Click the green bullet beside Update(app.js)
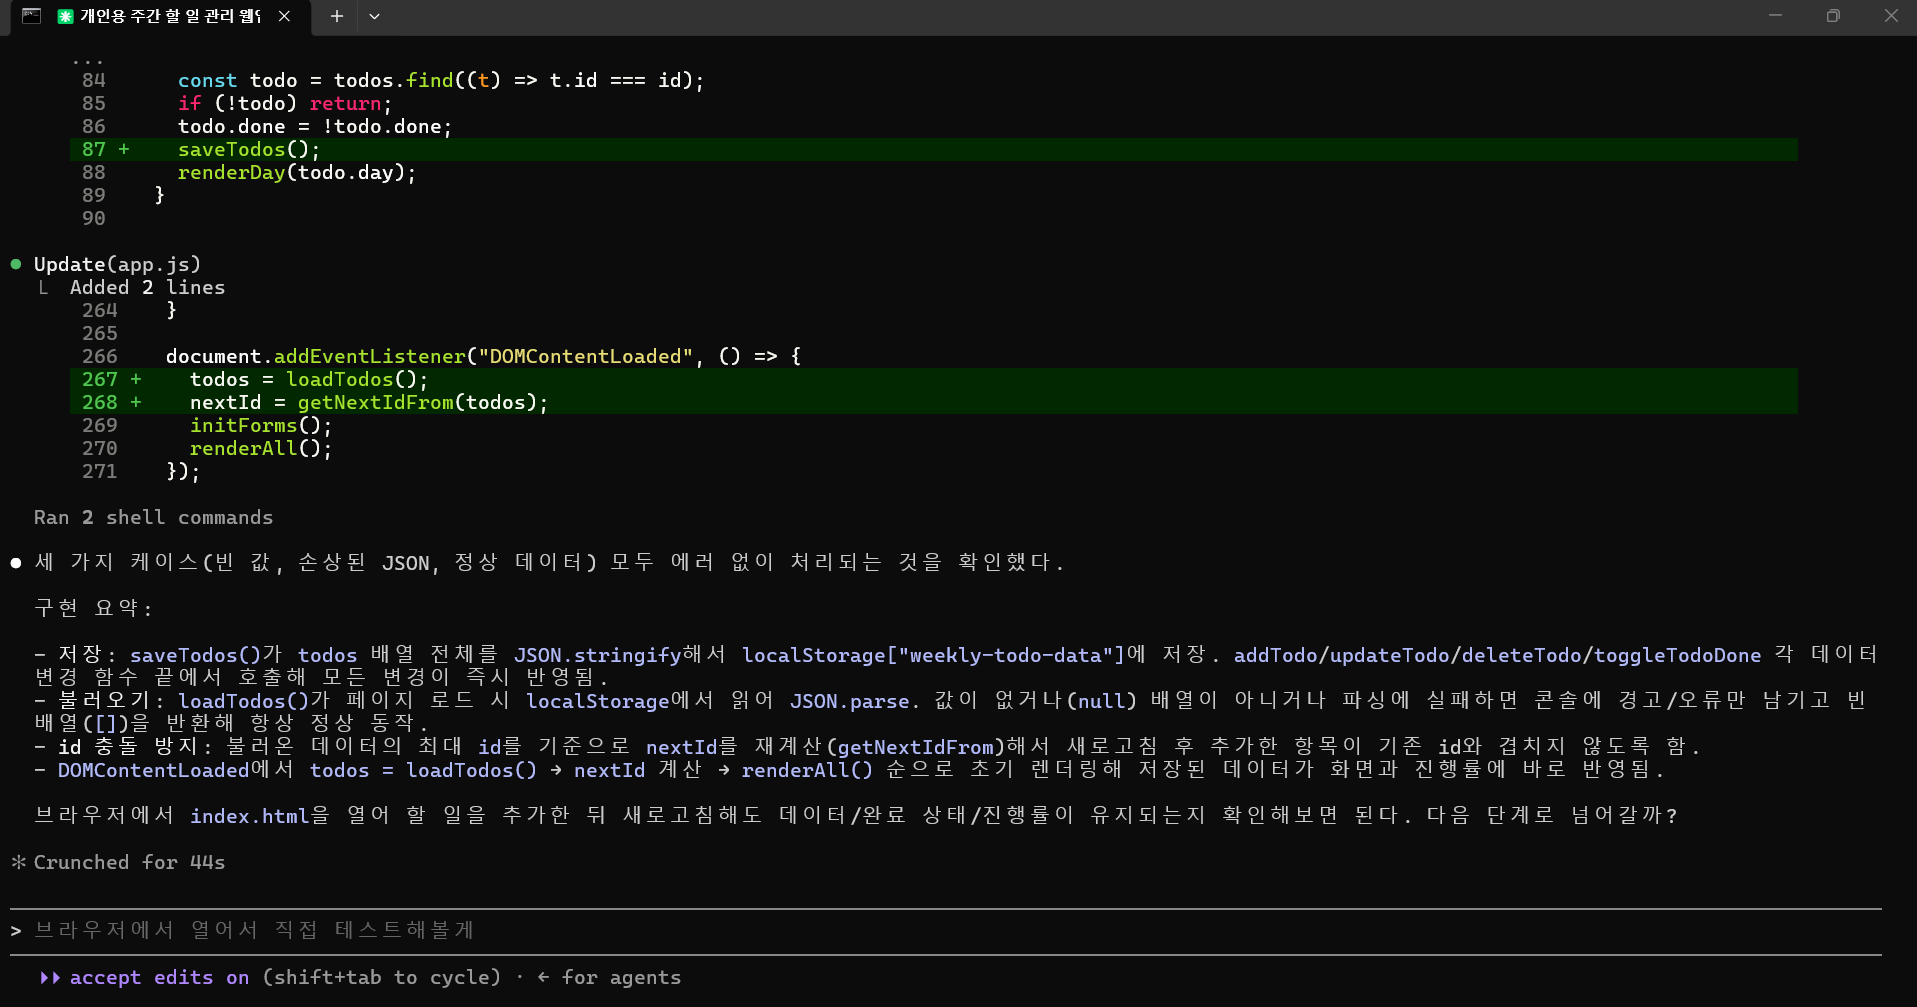 16,264
